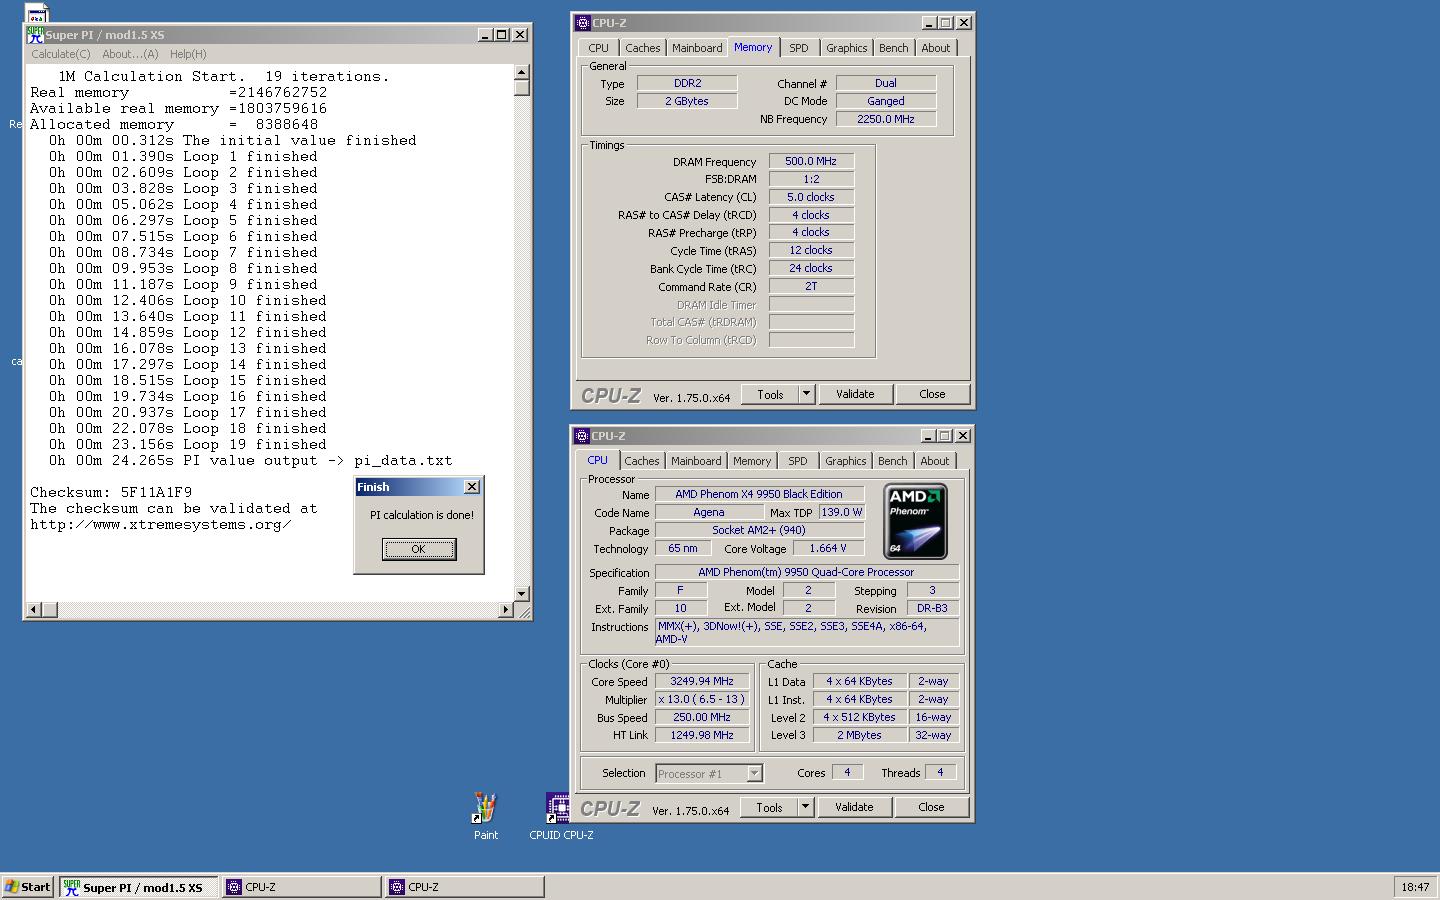The width and height of the screenshot is (1440, 900).
Task: Switch to SPD tab in lower CPU-Z window
Action: 797,461
